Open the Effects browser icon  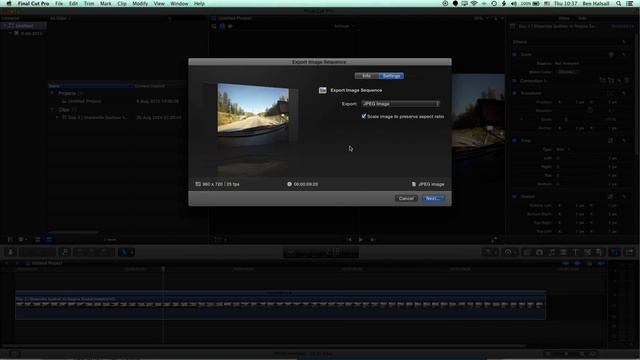tap(527, 252)
